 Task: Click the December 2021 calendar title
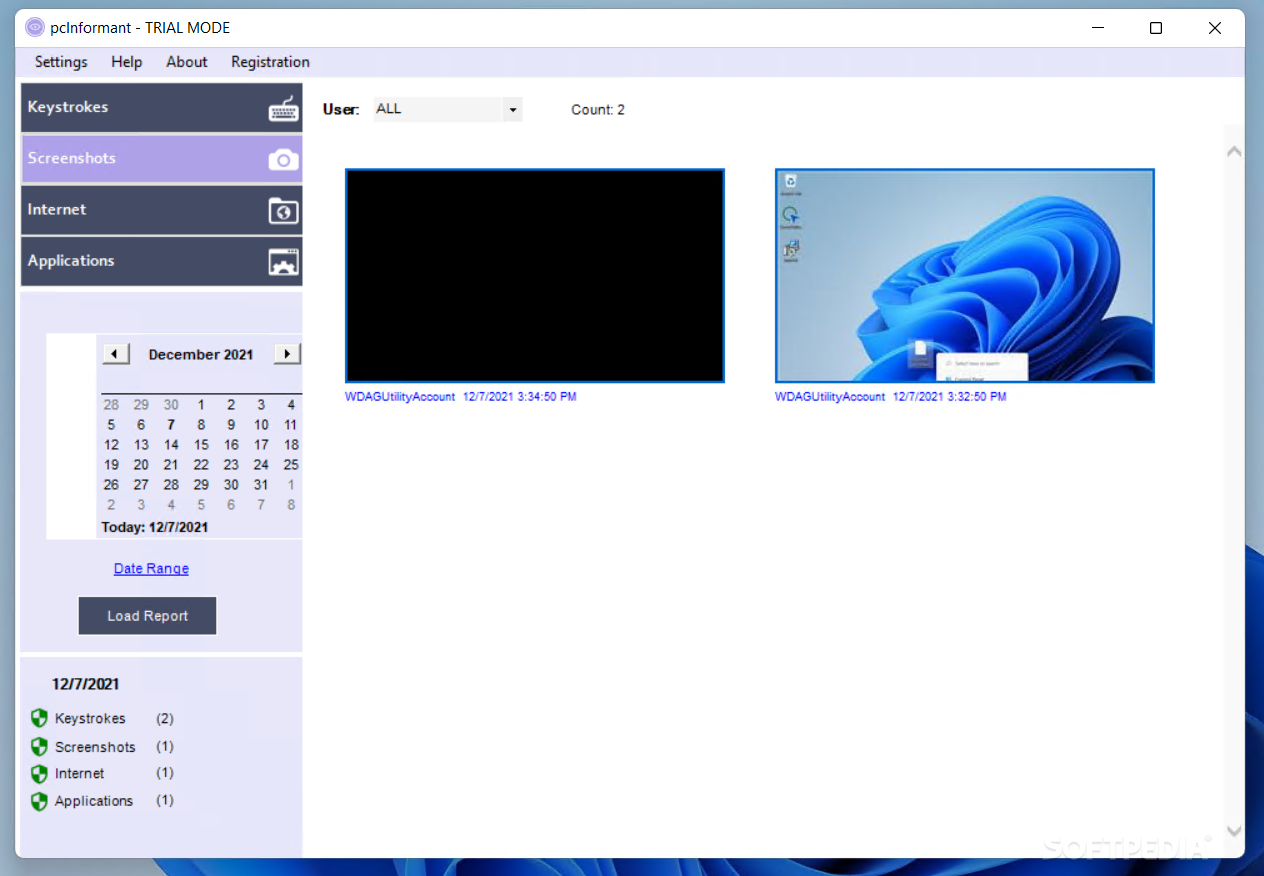[x=201, y=354]
